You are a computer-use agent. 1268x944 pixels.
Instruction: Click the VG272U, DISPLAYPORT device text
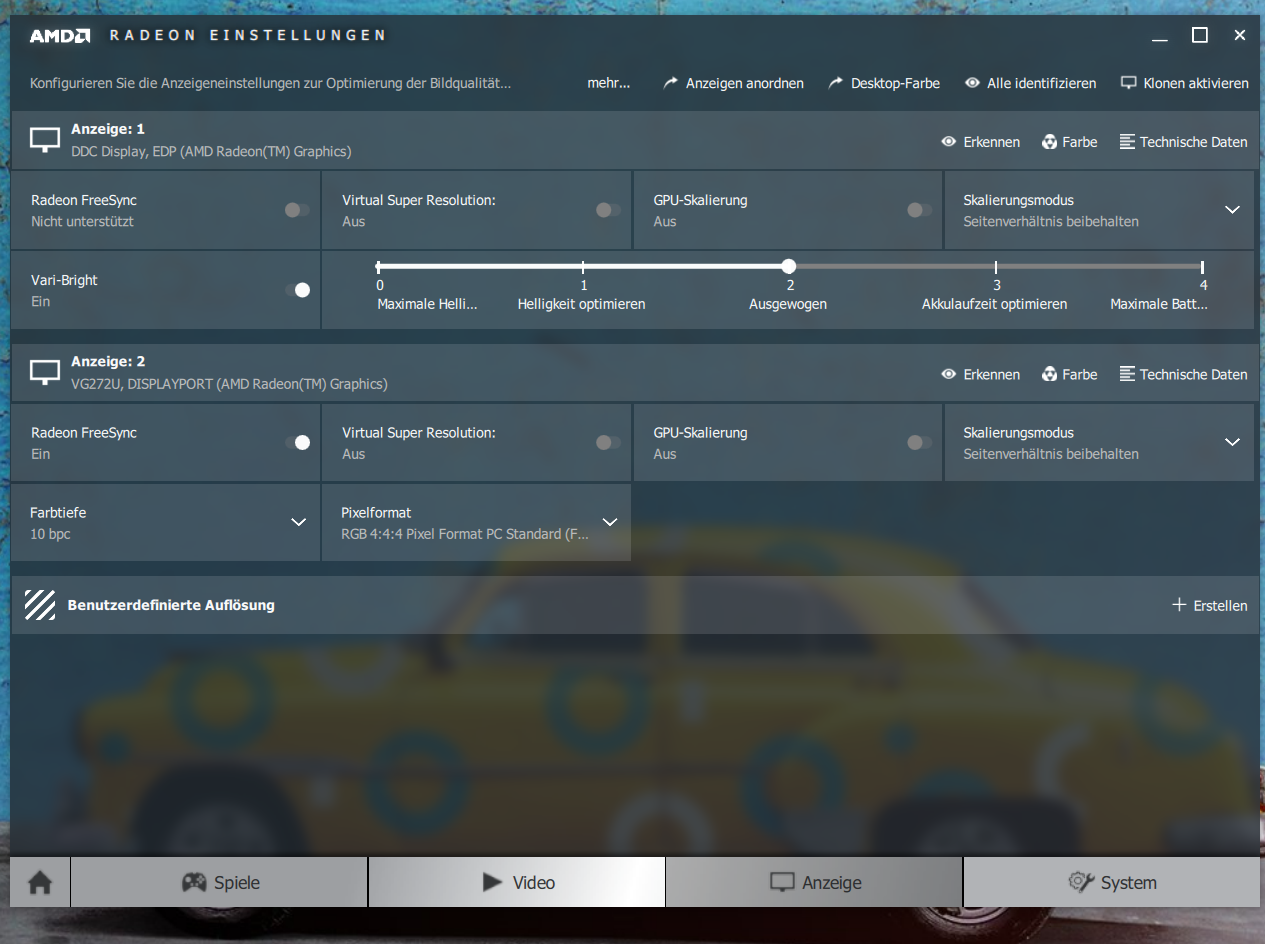229,383
